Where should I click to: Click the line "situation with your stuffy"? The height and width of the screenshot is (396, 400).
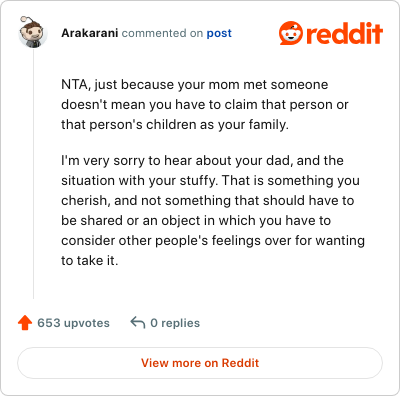pyautogui.click(x=210, y=181)
